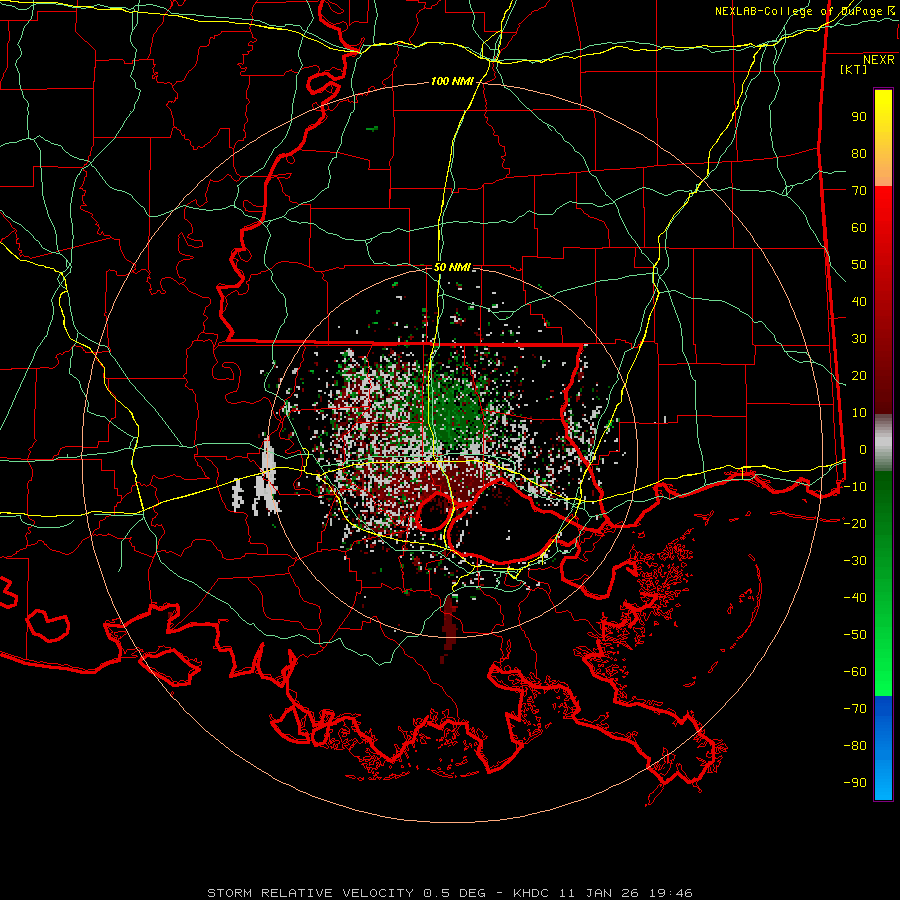Click the positive 80 scale value

(859, 154)
